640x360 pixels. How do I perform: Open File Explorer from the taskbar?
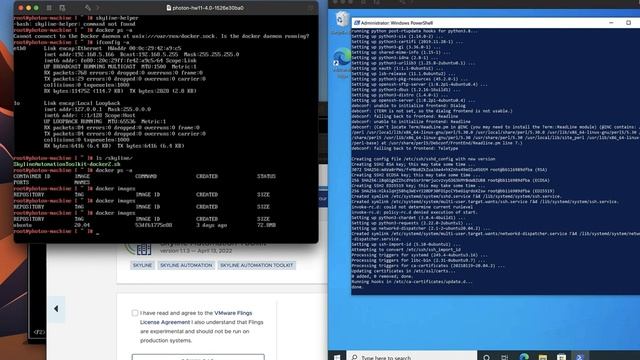(543, 357)
